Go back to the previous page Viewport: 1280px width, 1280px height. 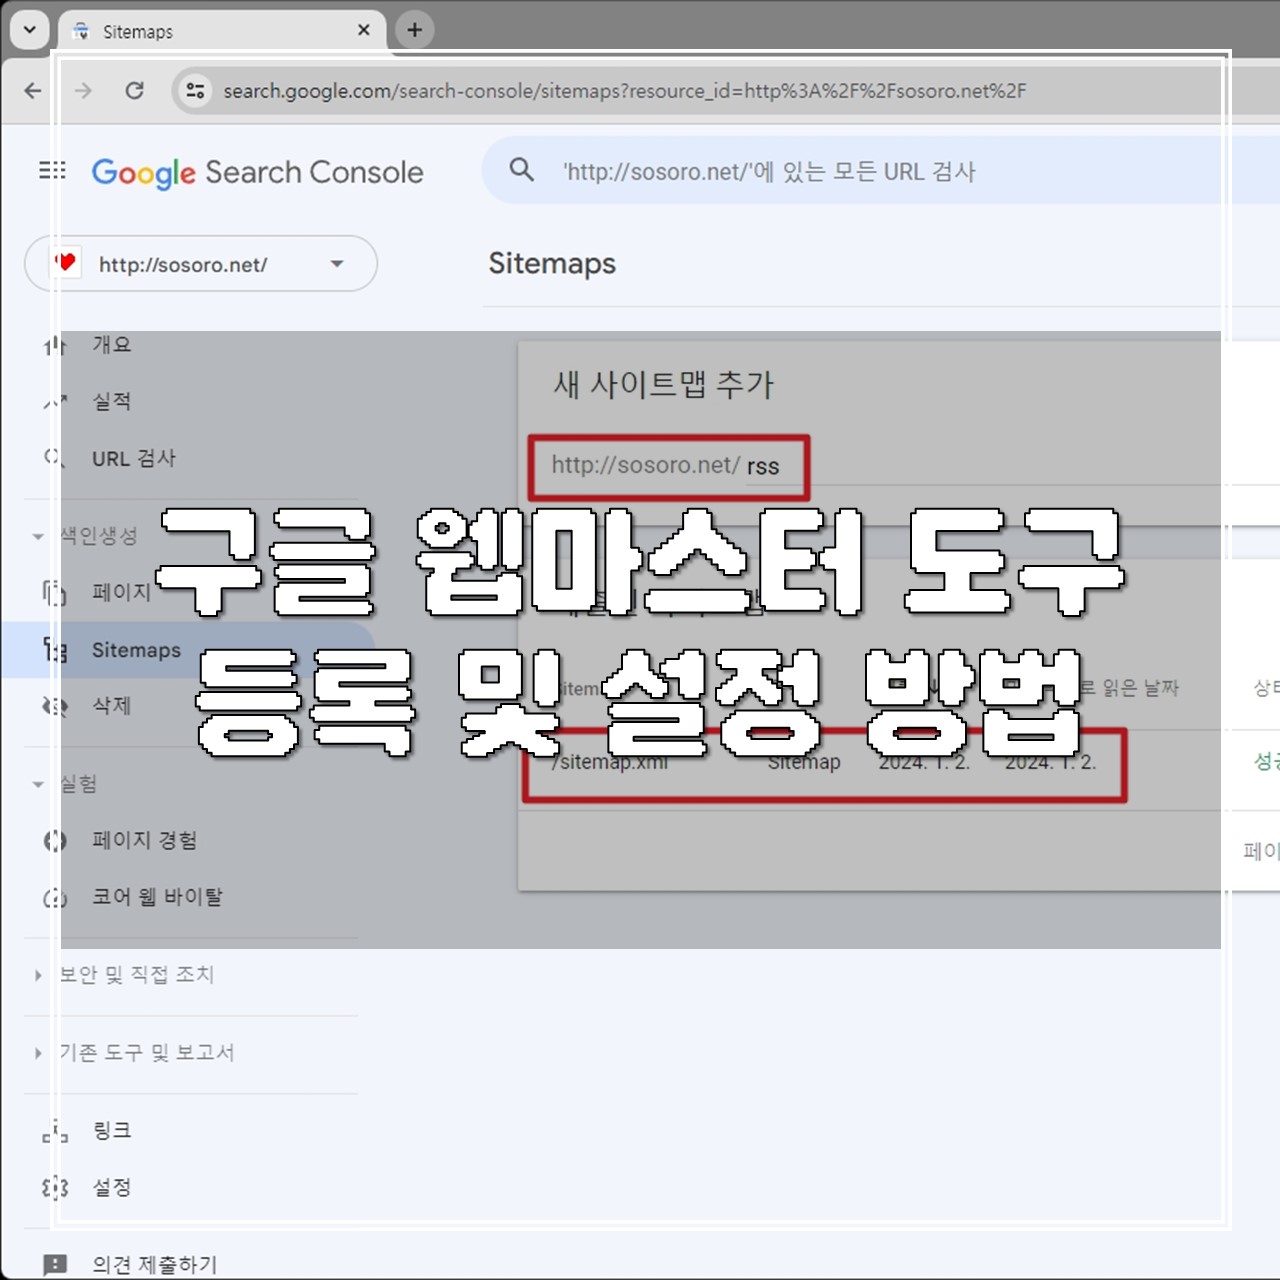[33, 91]
